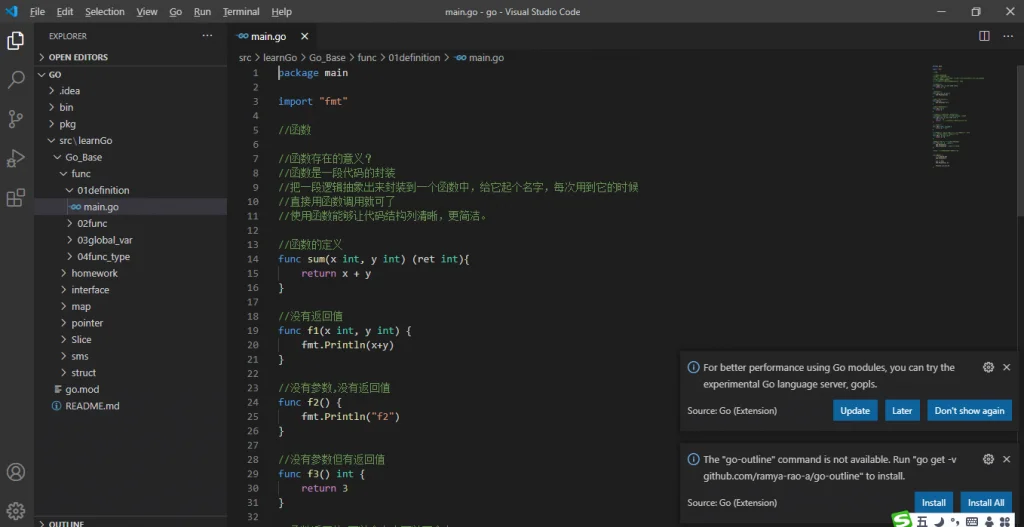The image size is (1024, 527).
Task: Collapse the Go_Base folder
Action: coord(131,157)
